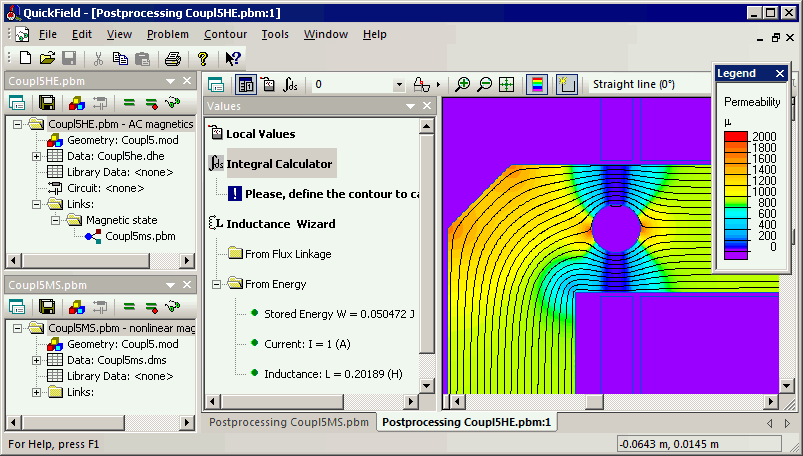The width and height of the screenshot is (803, 456).
Task: Open the Contour menu
Action: click(225, 34)
